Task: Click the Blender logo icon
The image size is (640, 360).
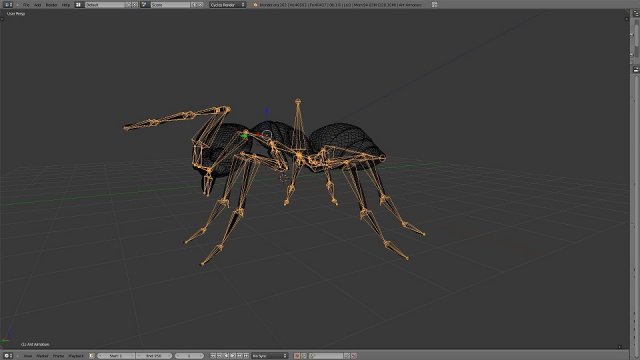Action: click(256, 5)
